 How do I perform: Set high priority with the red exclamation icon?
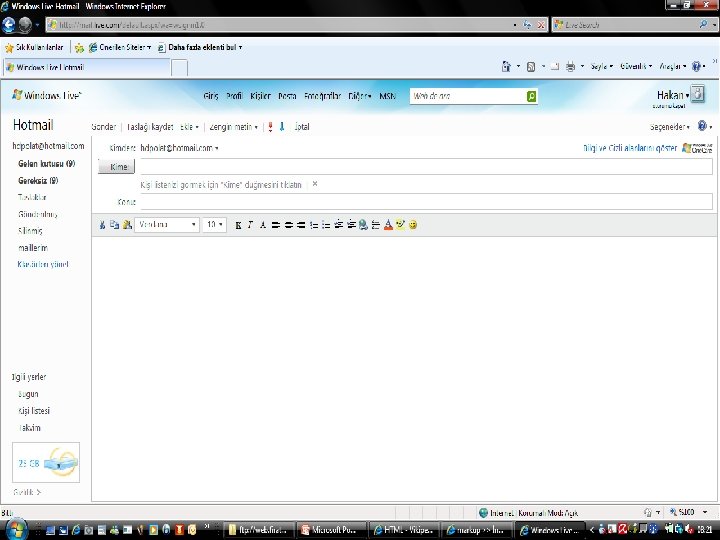[270, 127]
